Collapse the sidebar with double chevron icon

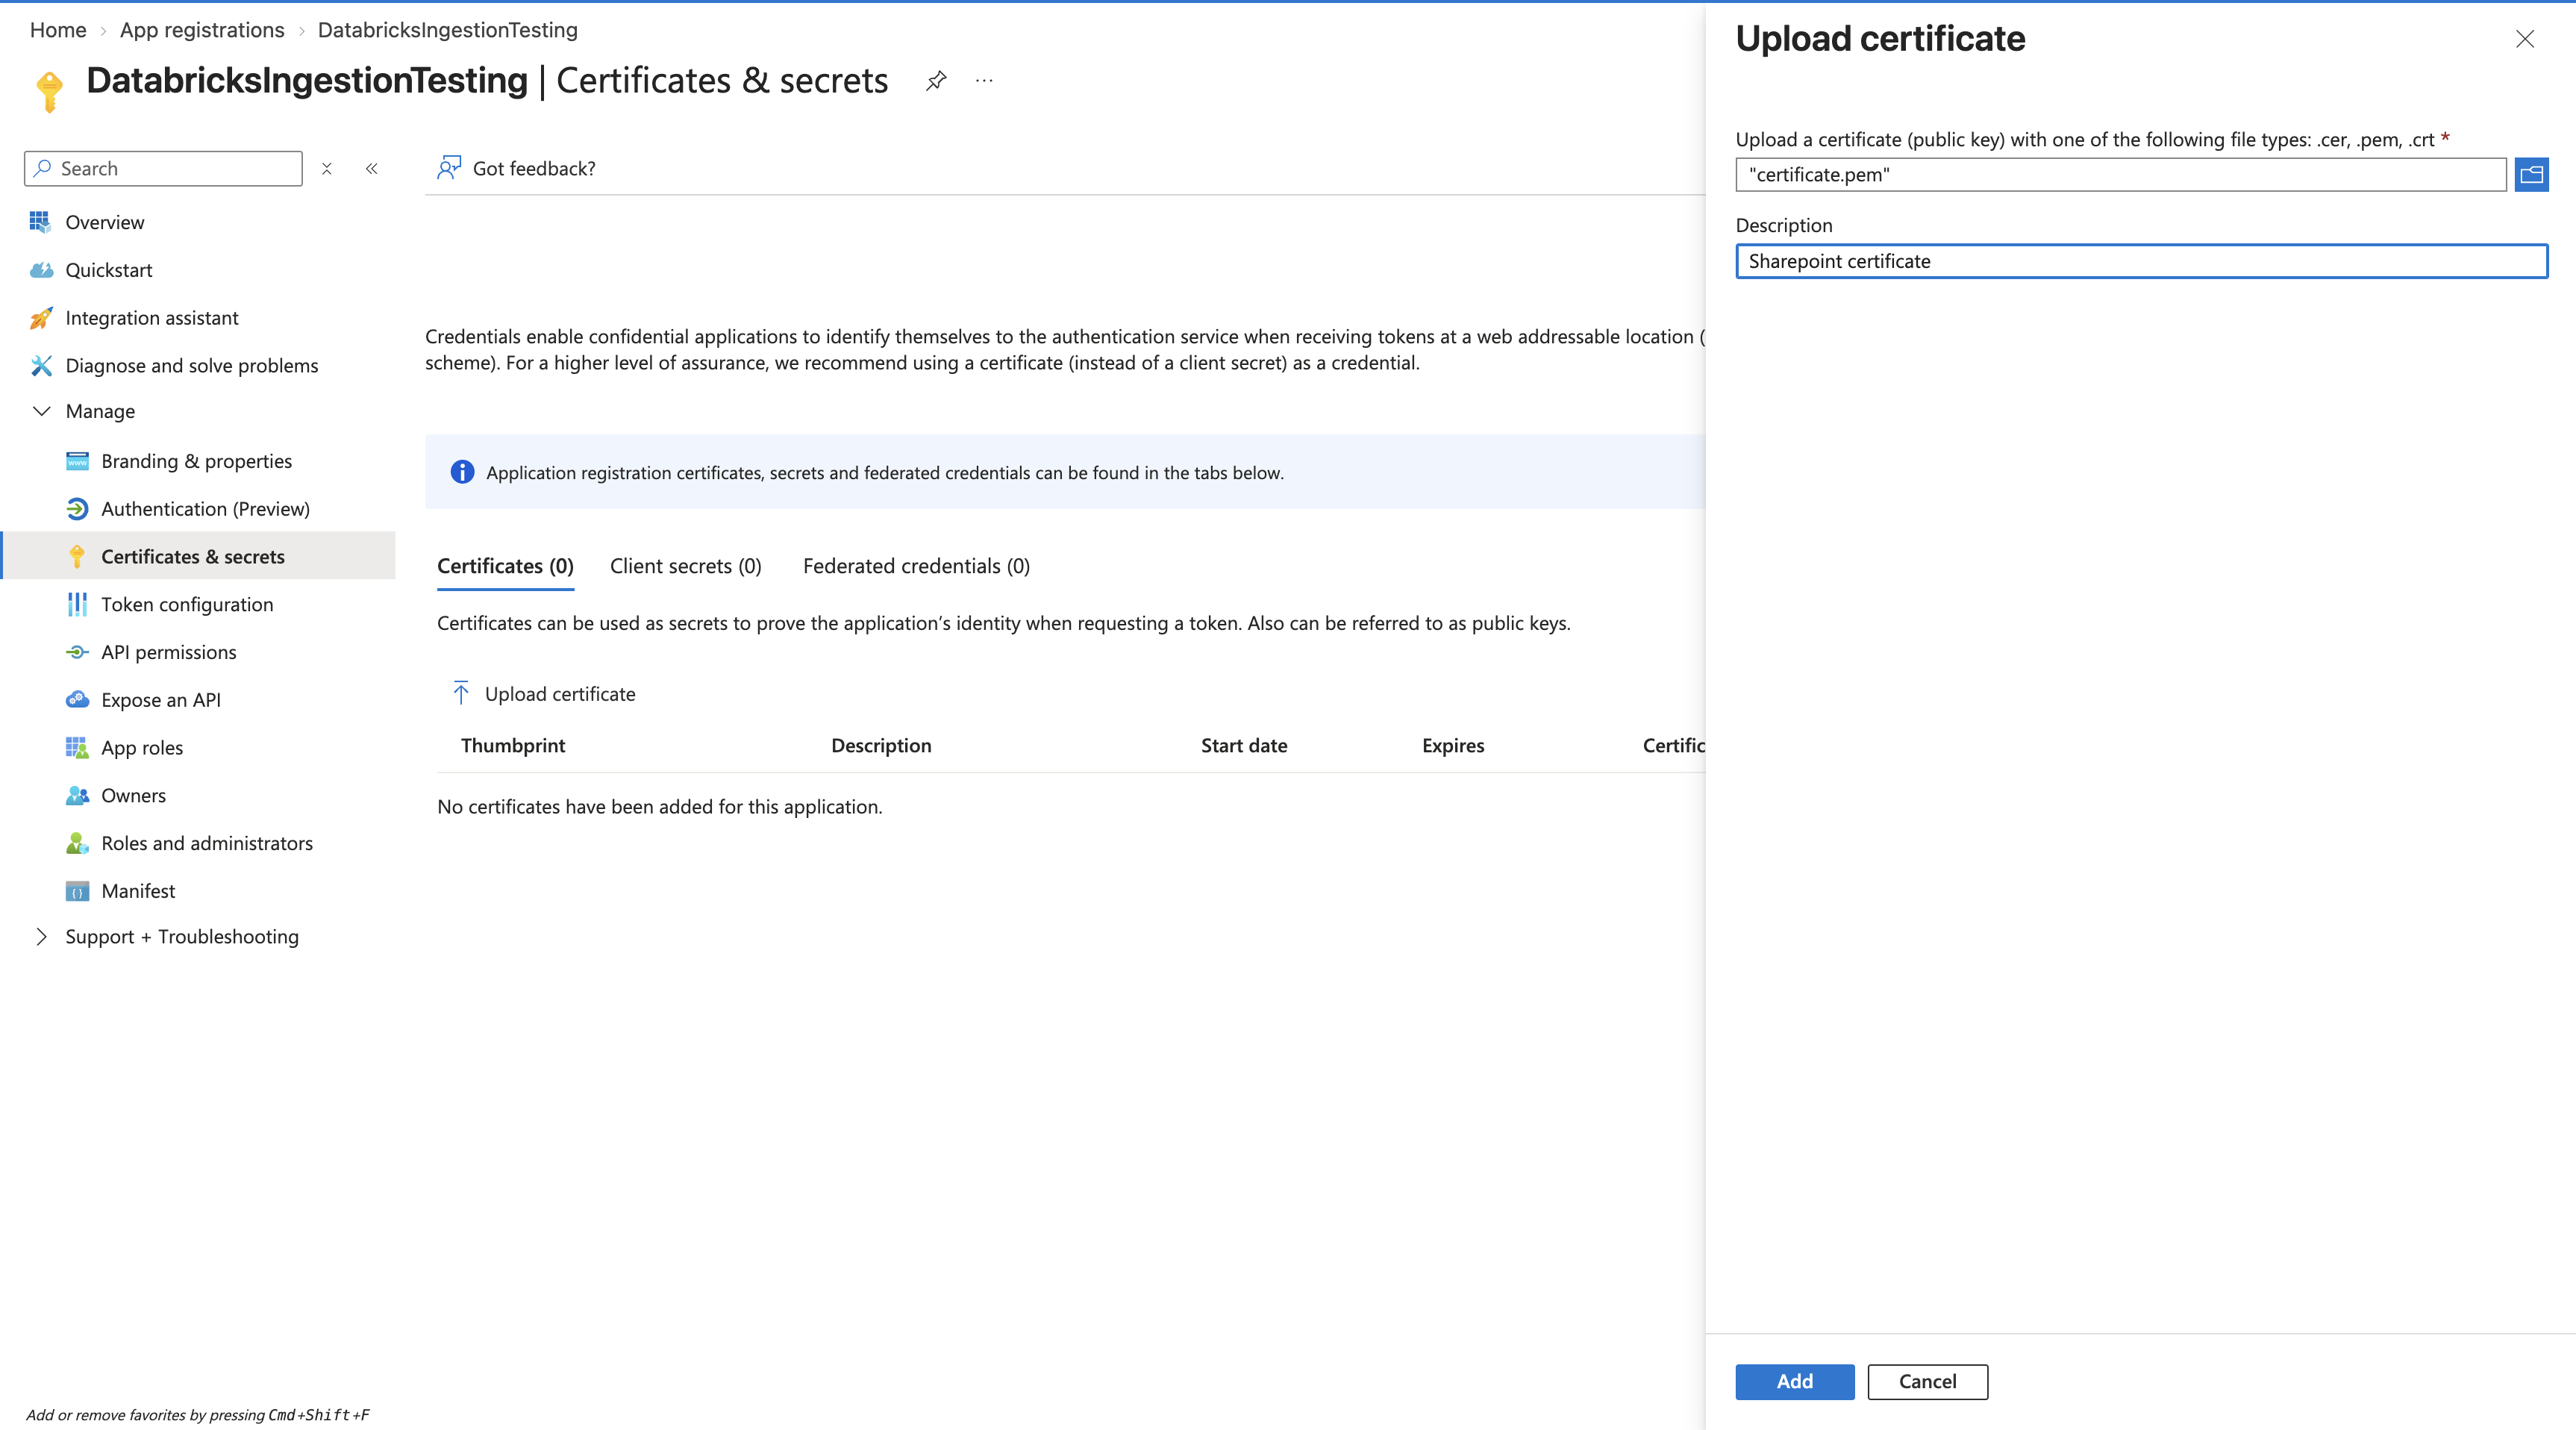coord(372,169)
